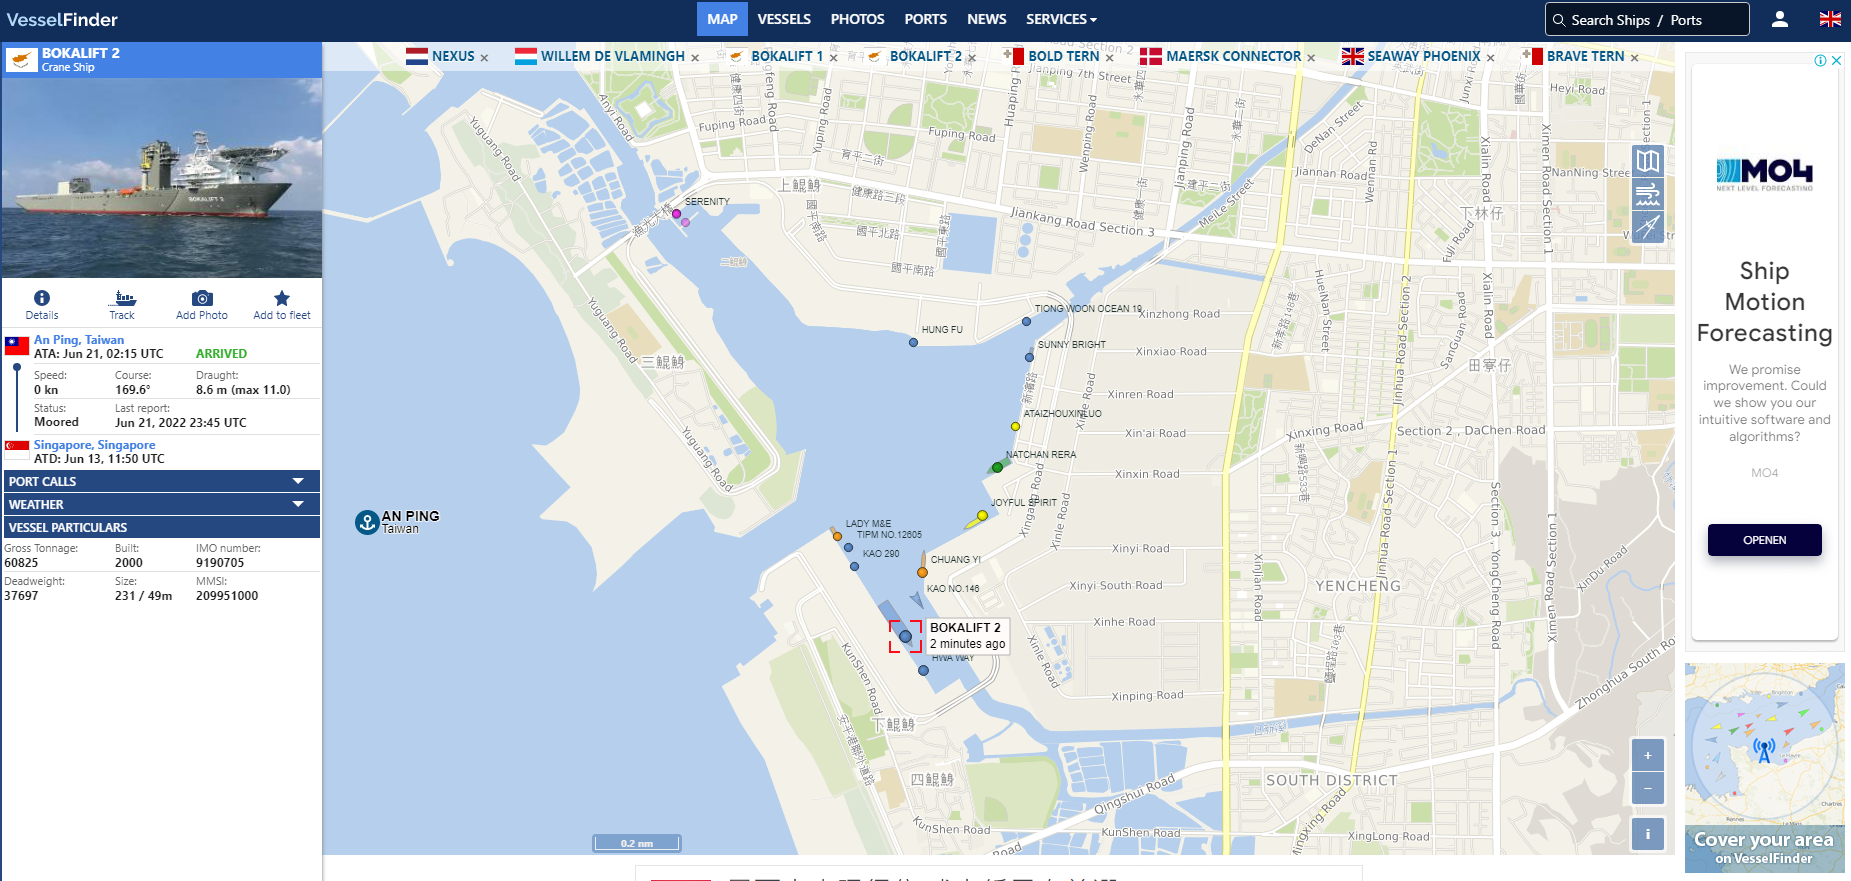Viewport: 1851px width, 881px height.
Task: Click the OPENEN advertisement button
Action: [1764, 540]
